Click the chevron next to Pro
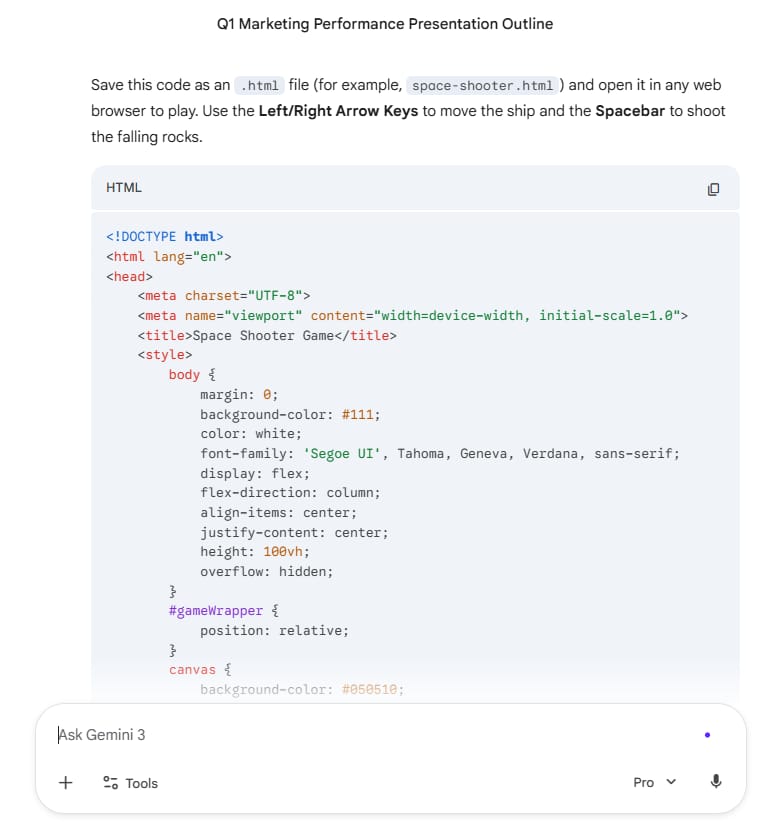775x823 pixels. coord(670,783)
